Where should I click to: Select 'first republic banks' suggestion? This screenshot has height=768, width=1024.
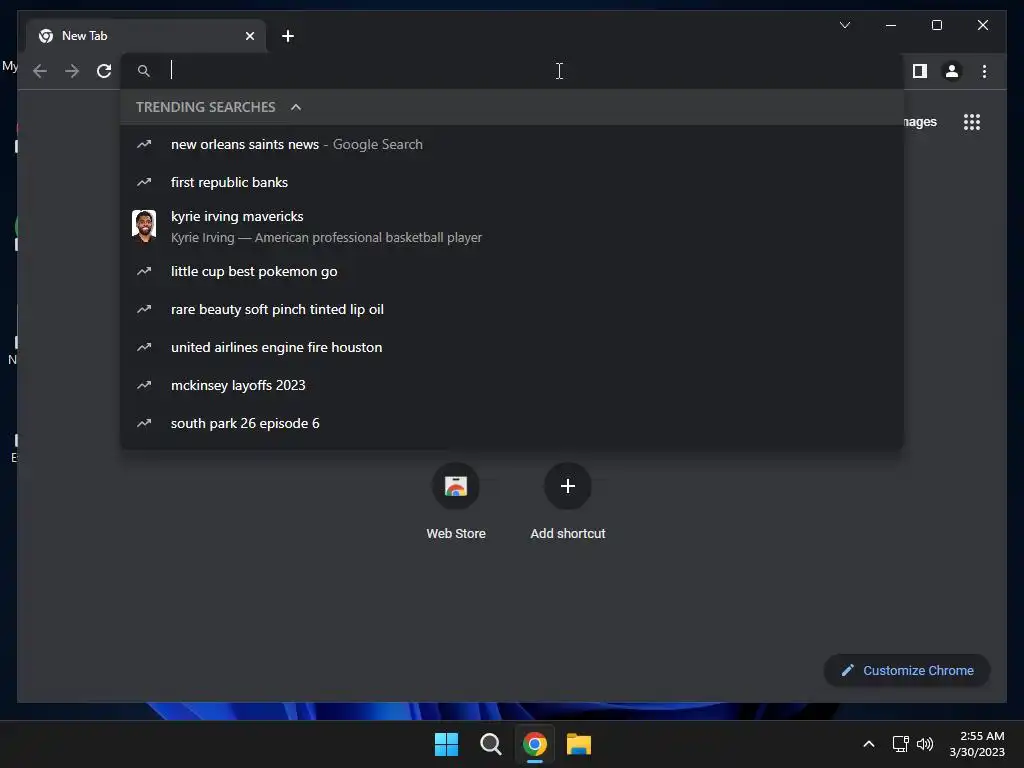click(512, 182)
